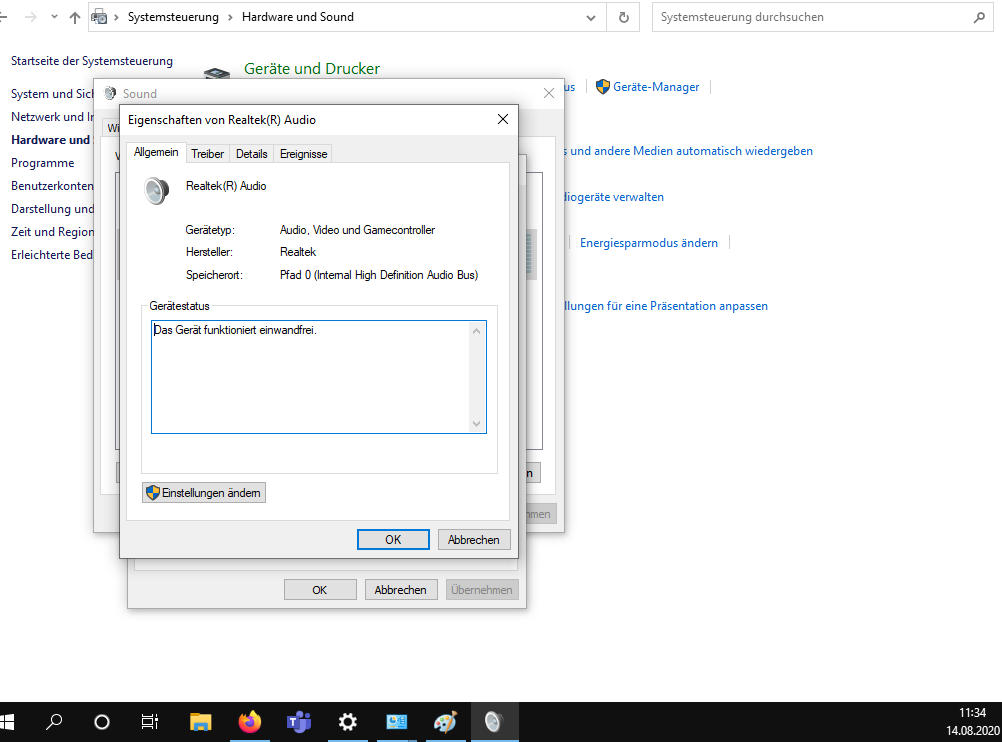Viewport: 1002px width, 742px height.
Task: Click the taskbar clock and date
Action: click(973, 722)
